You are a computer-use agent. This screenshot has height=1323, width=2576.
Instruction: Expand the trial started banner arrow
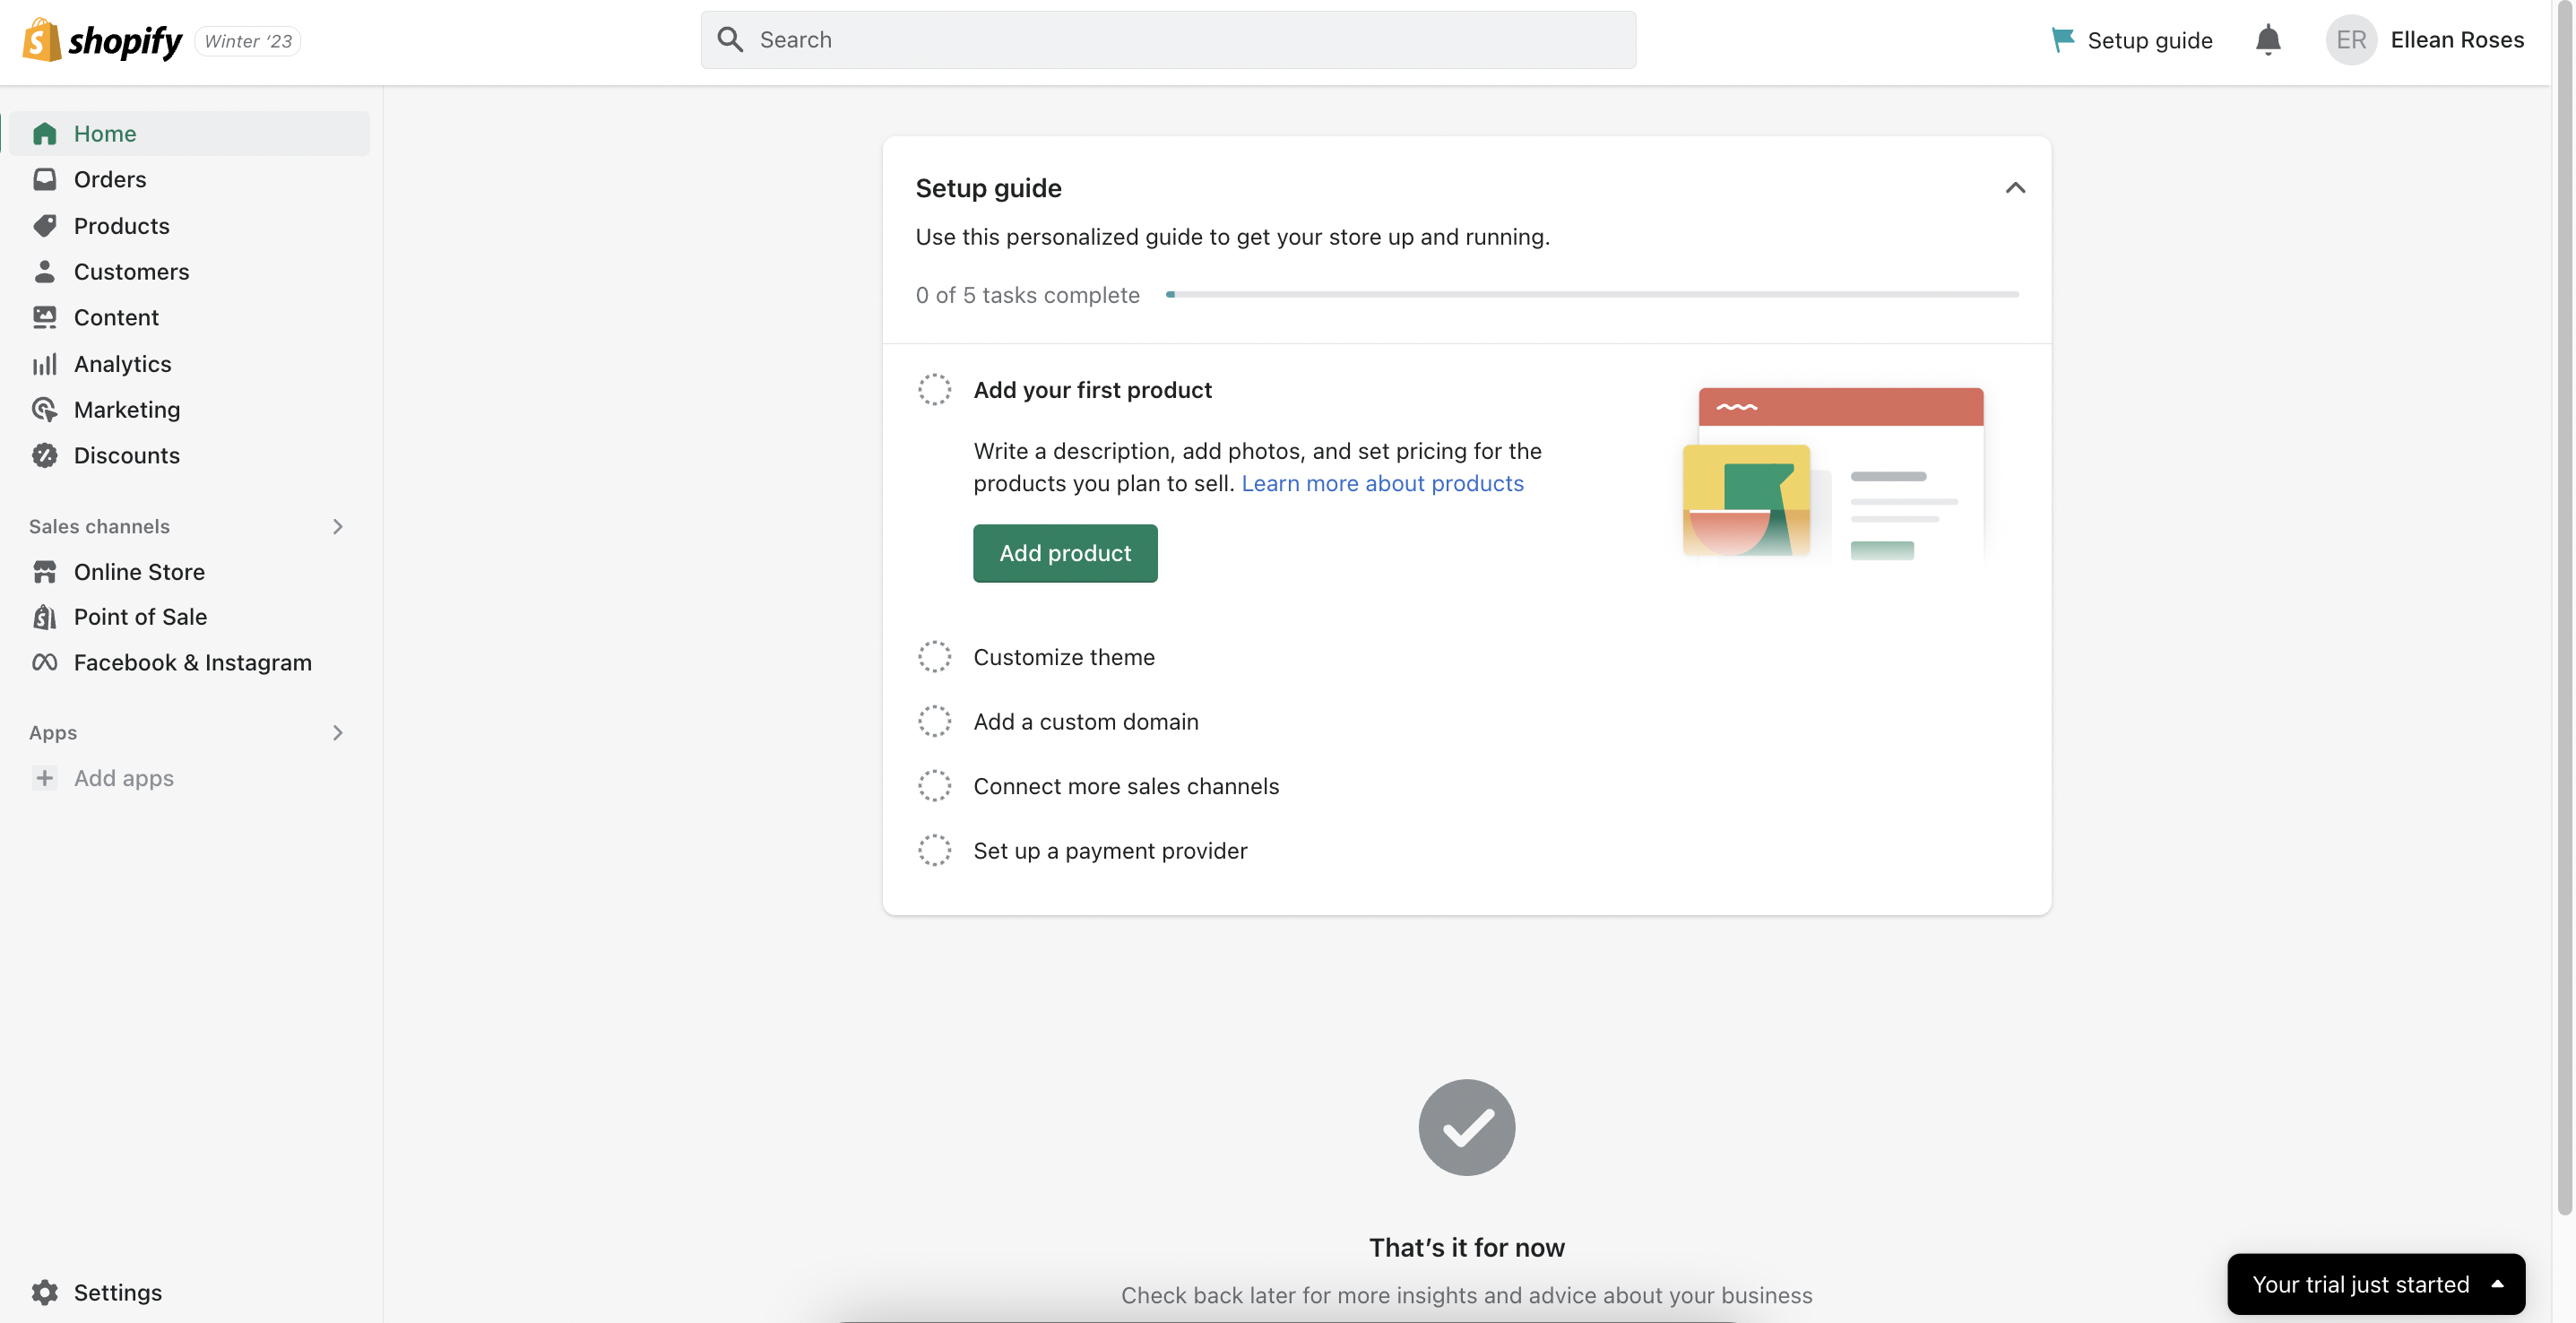coord(2496,1284)
